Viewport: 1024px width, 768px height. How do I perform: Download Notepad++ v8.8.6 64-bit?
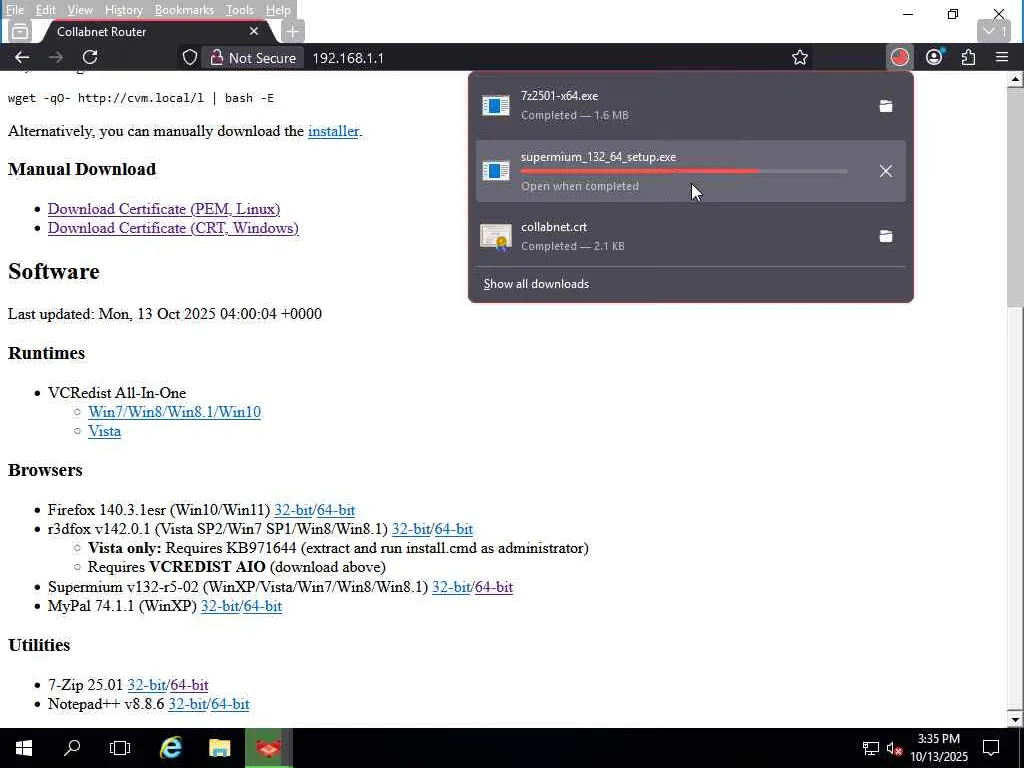(230, 704)
